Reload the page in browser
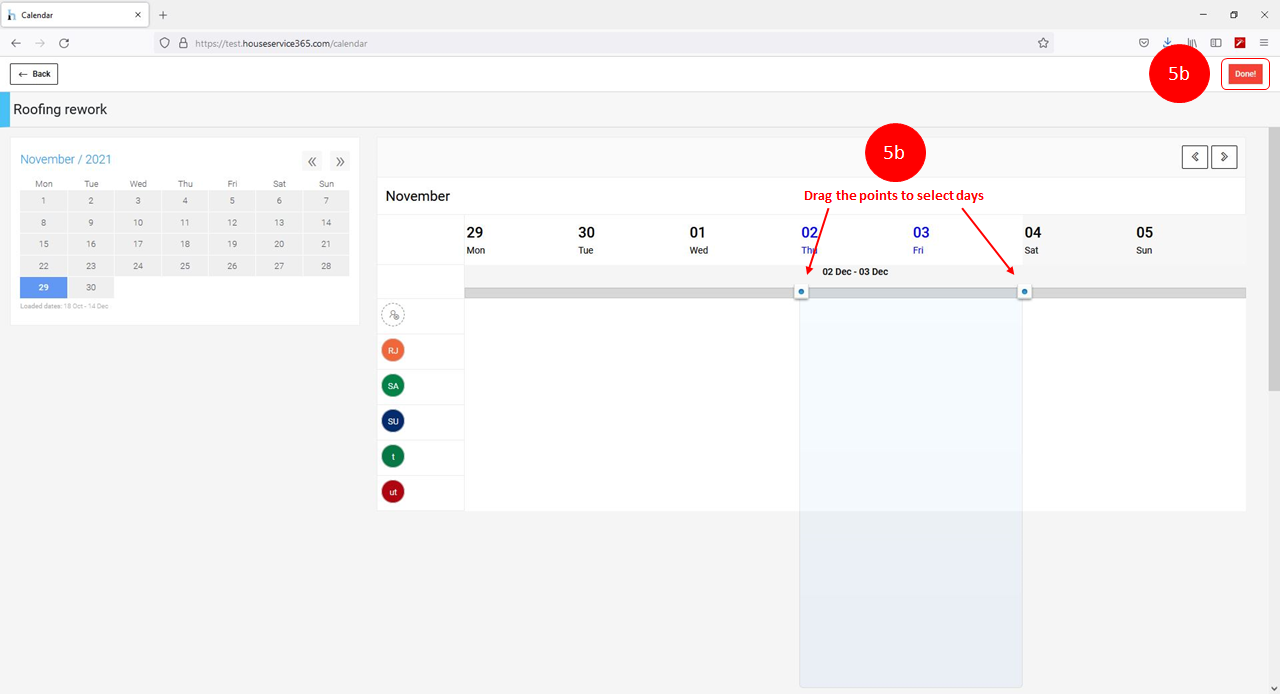1280x694 pixels. pyautogui.click(x=64, y=43)
